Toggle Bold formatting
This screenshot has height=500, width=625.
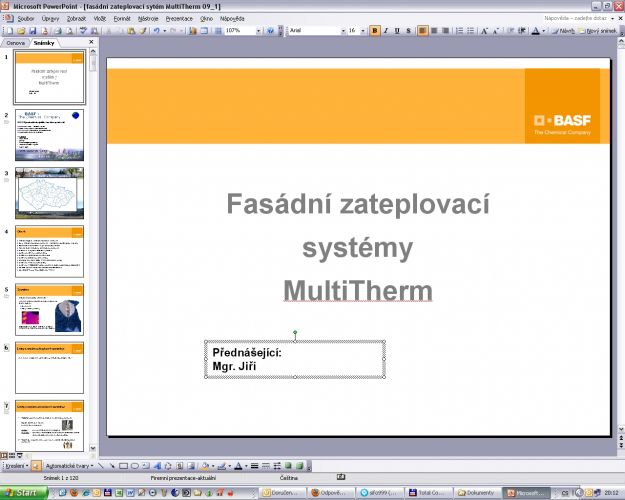[375, 31]
